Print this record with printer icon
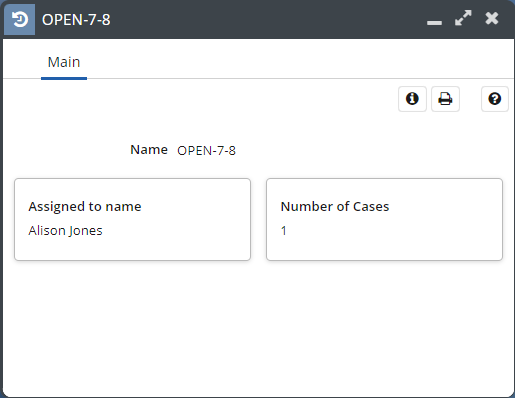515x398 pixels. pos(445,99)
